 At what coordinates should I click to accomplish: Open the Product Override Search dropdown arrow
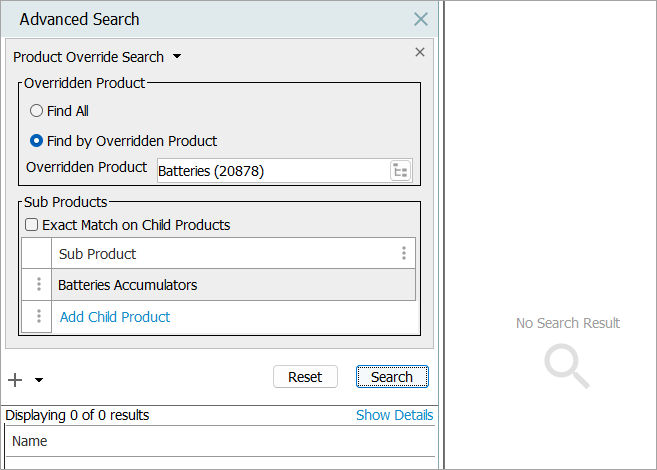coord(177,57)
